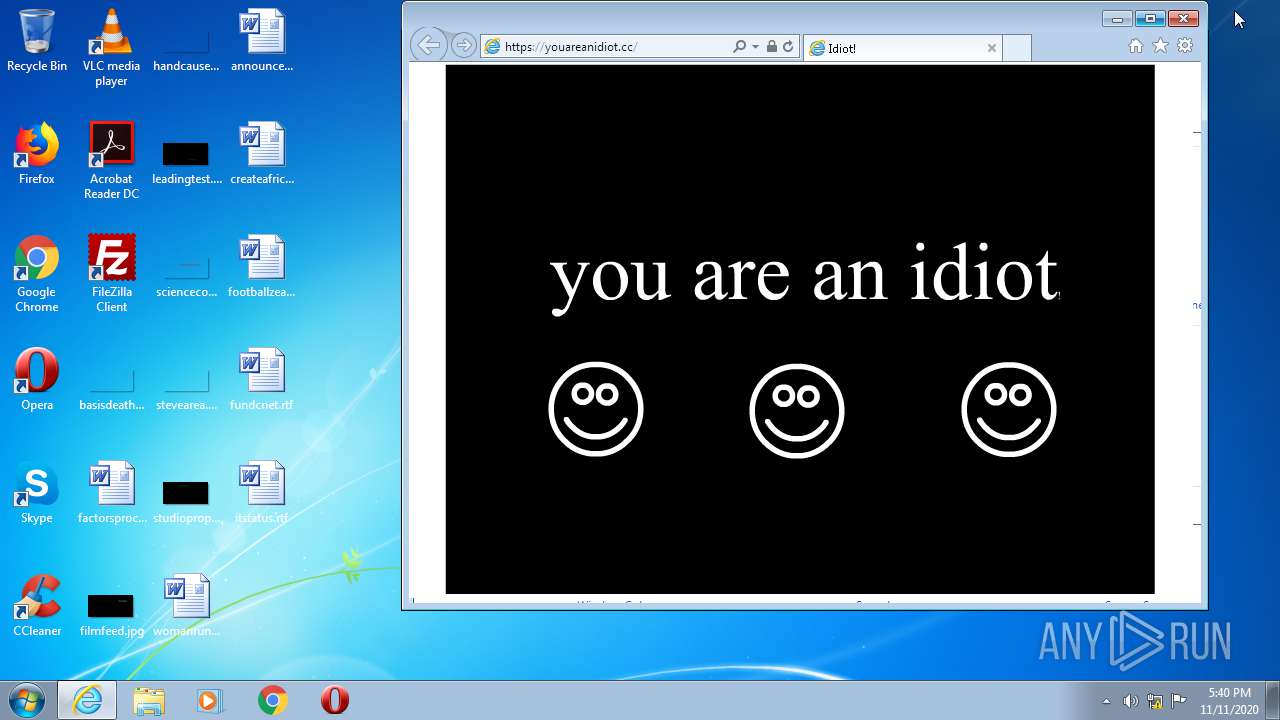Screen dimensions: 1280x720
Task: Open Action Center flag icon
Action: pyautogui.click(x=1179, y=701)
